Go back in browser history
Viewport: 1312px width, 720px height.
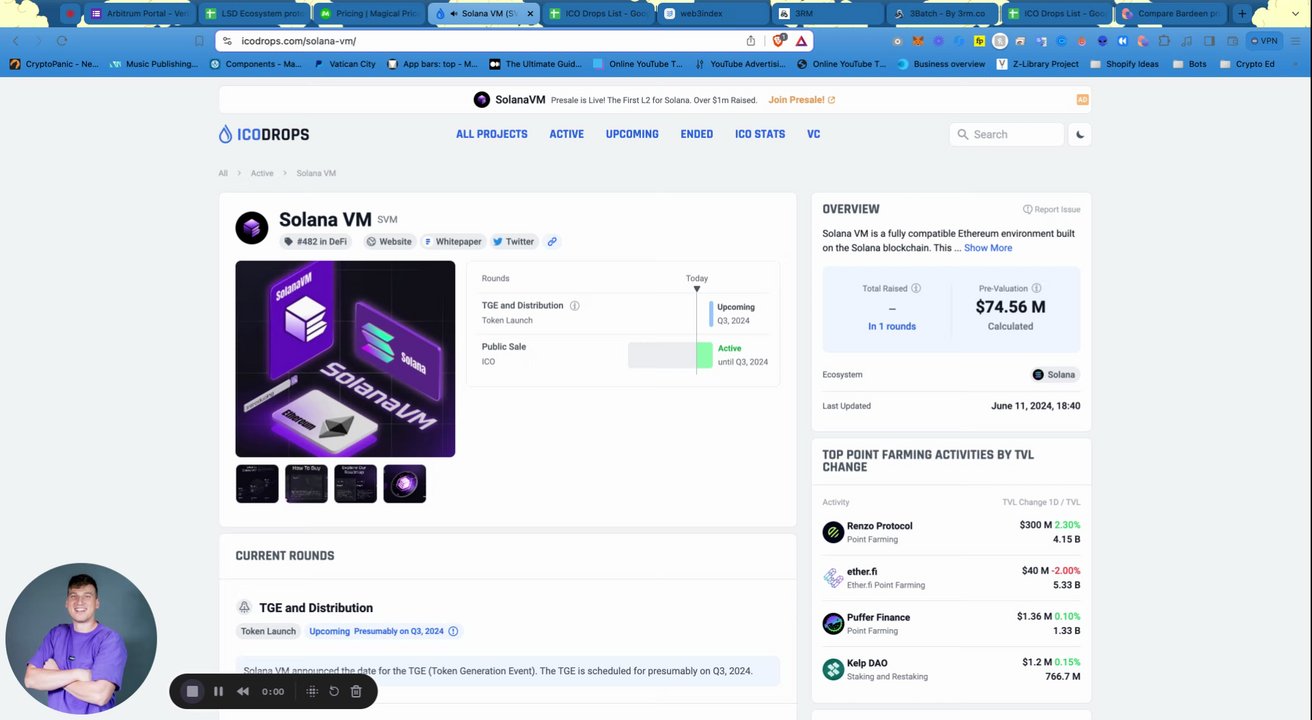click(x=15, y=41)
